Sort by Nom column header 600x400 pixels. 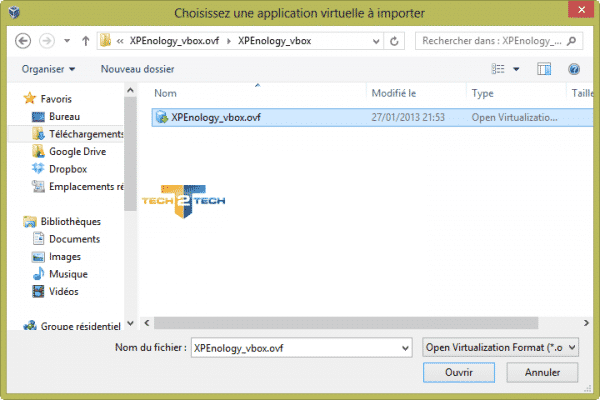point(165,93)
